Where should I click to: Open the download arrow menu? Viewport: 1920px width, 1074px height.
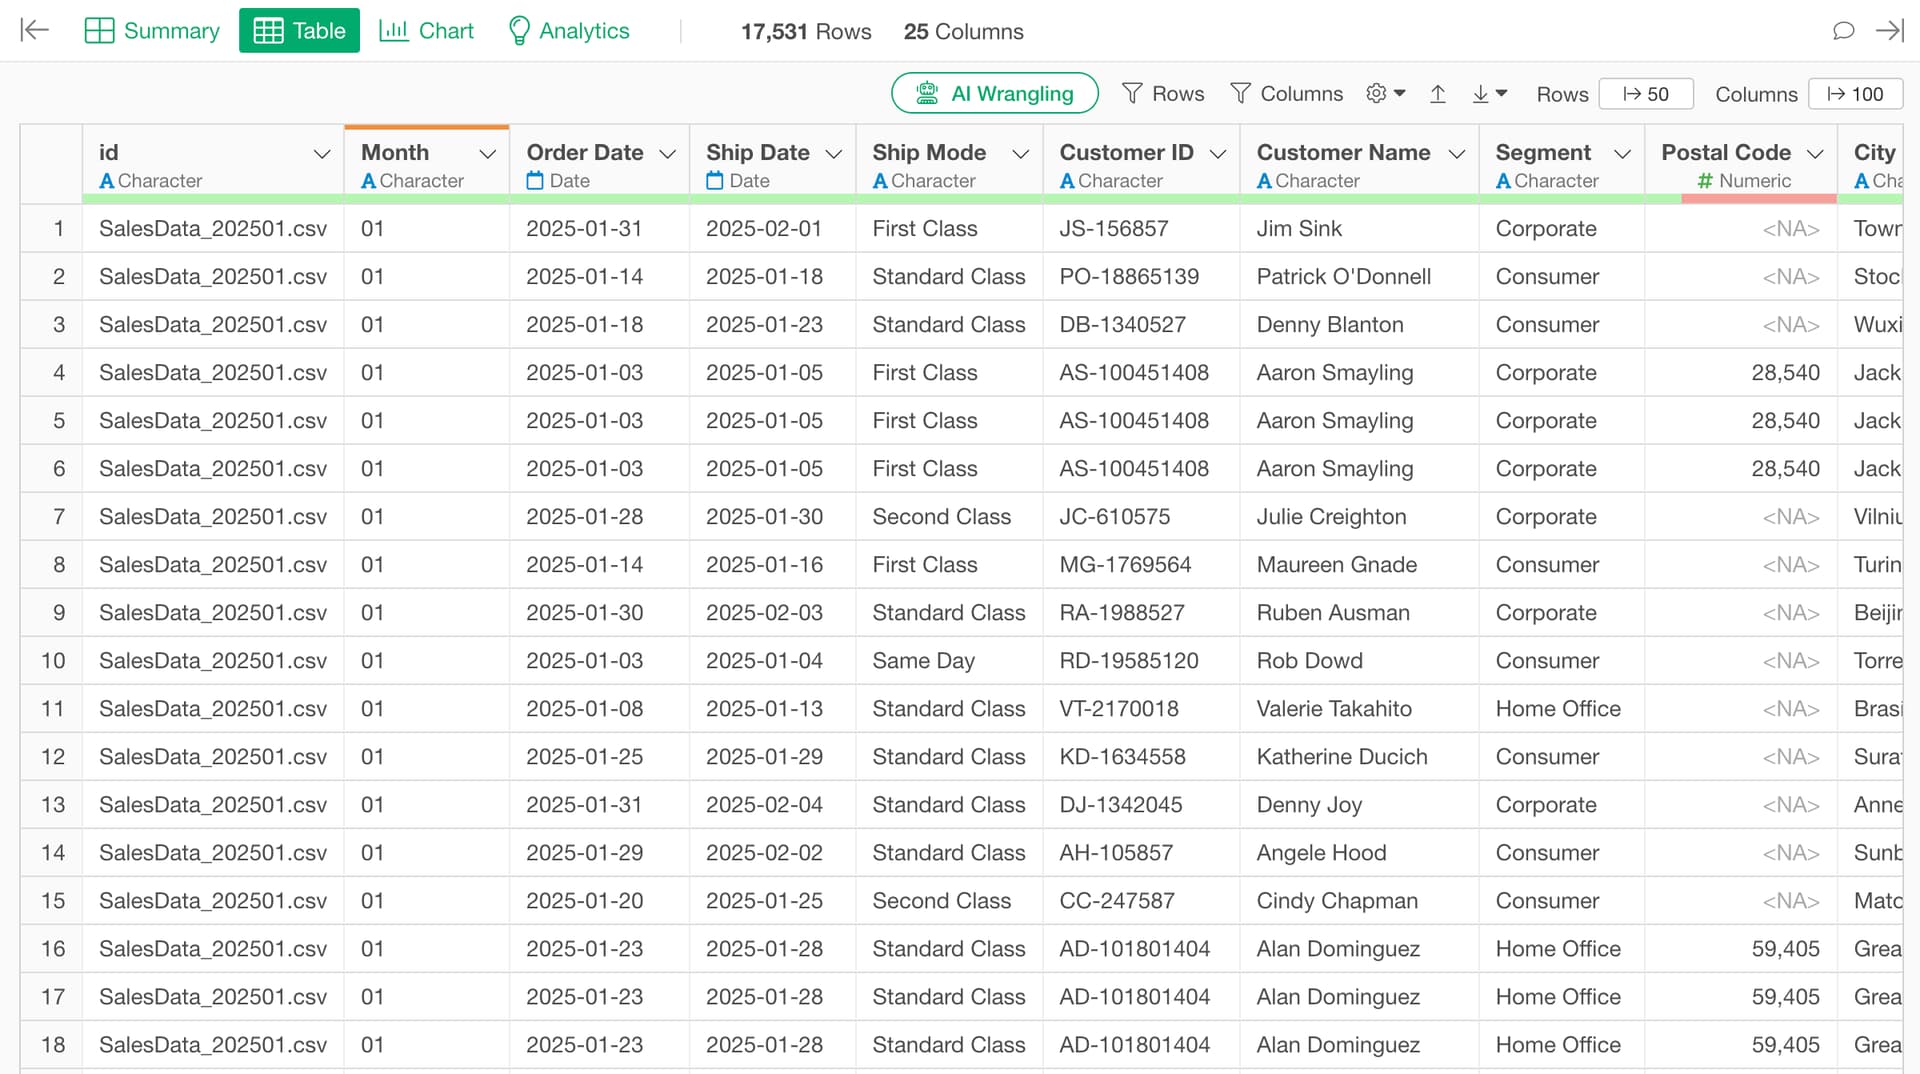pyautogui.click(x=1489, y=94)
